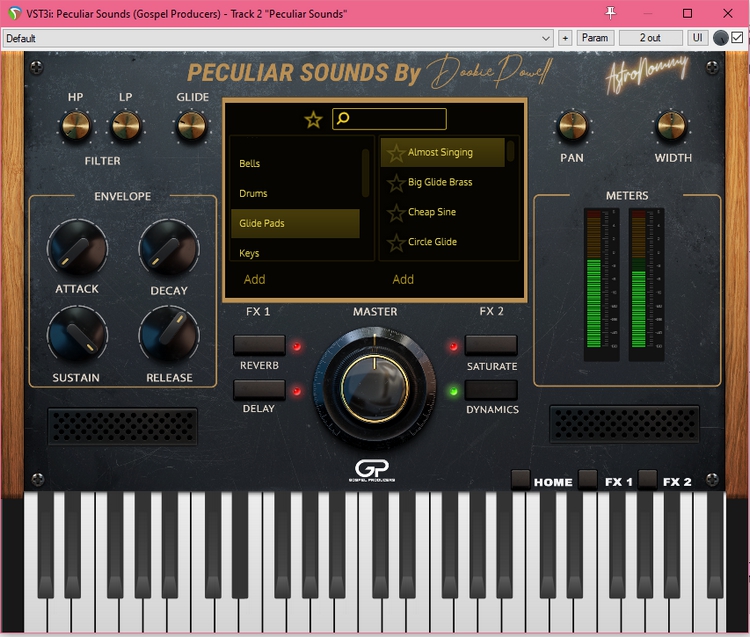Click the GP Gospel Producers logo
The height and width of the screenshot is (637, 750).
coord(372,470)
